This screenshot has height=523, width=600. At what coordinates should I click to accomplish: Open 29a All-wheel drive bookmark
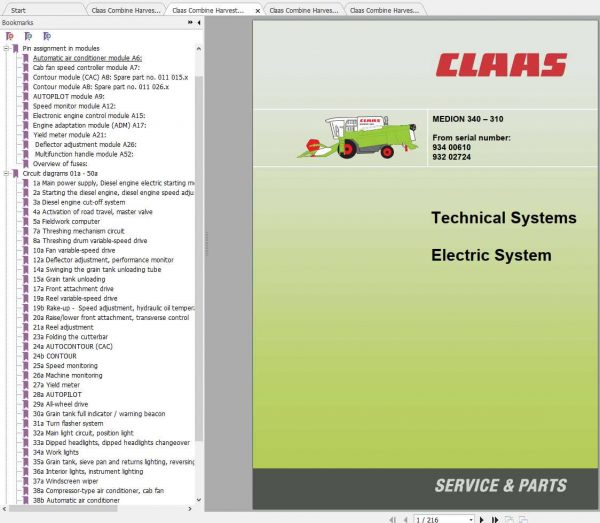(x=60, y=404)
